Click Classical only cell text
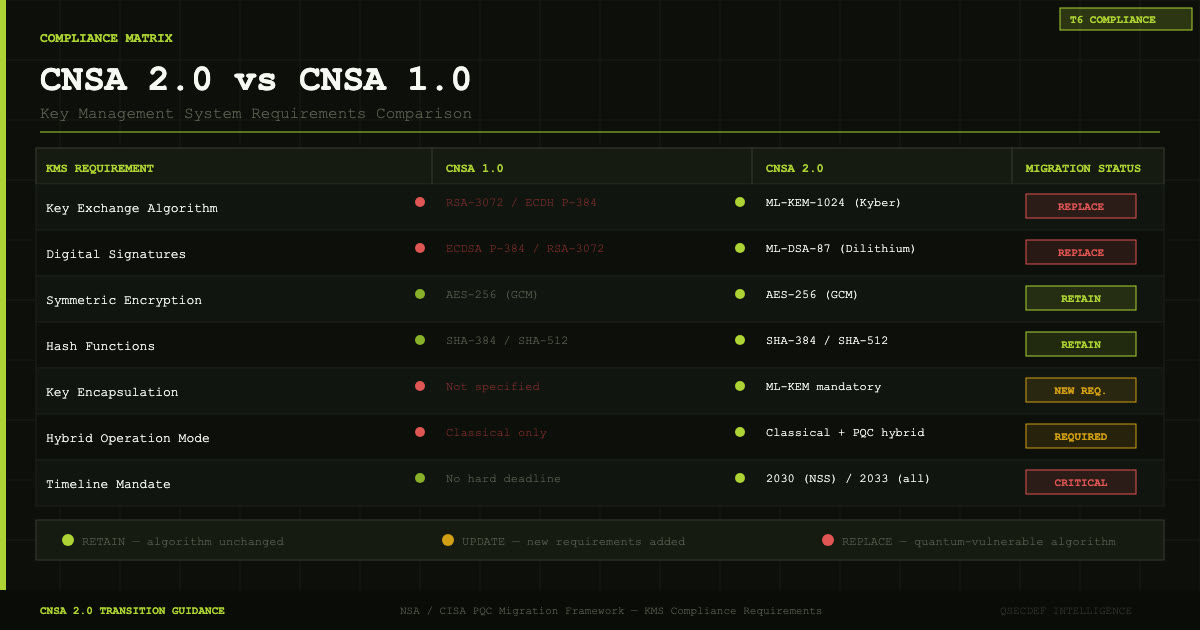 pyautogui.click(x=496, y=432)
